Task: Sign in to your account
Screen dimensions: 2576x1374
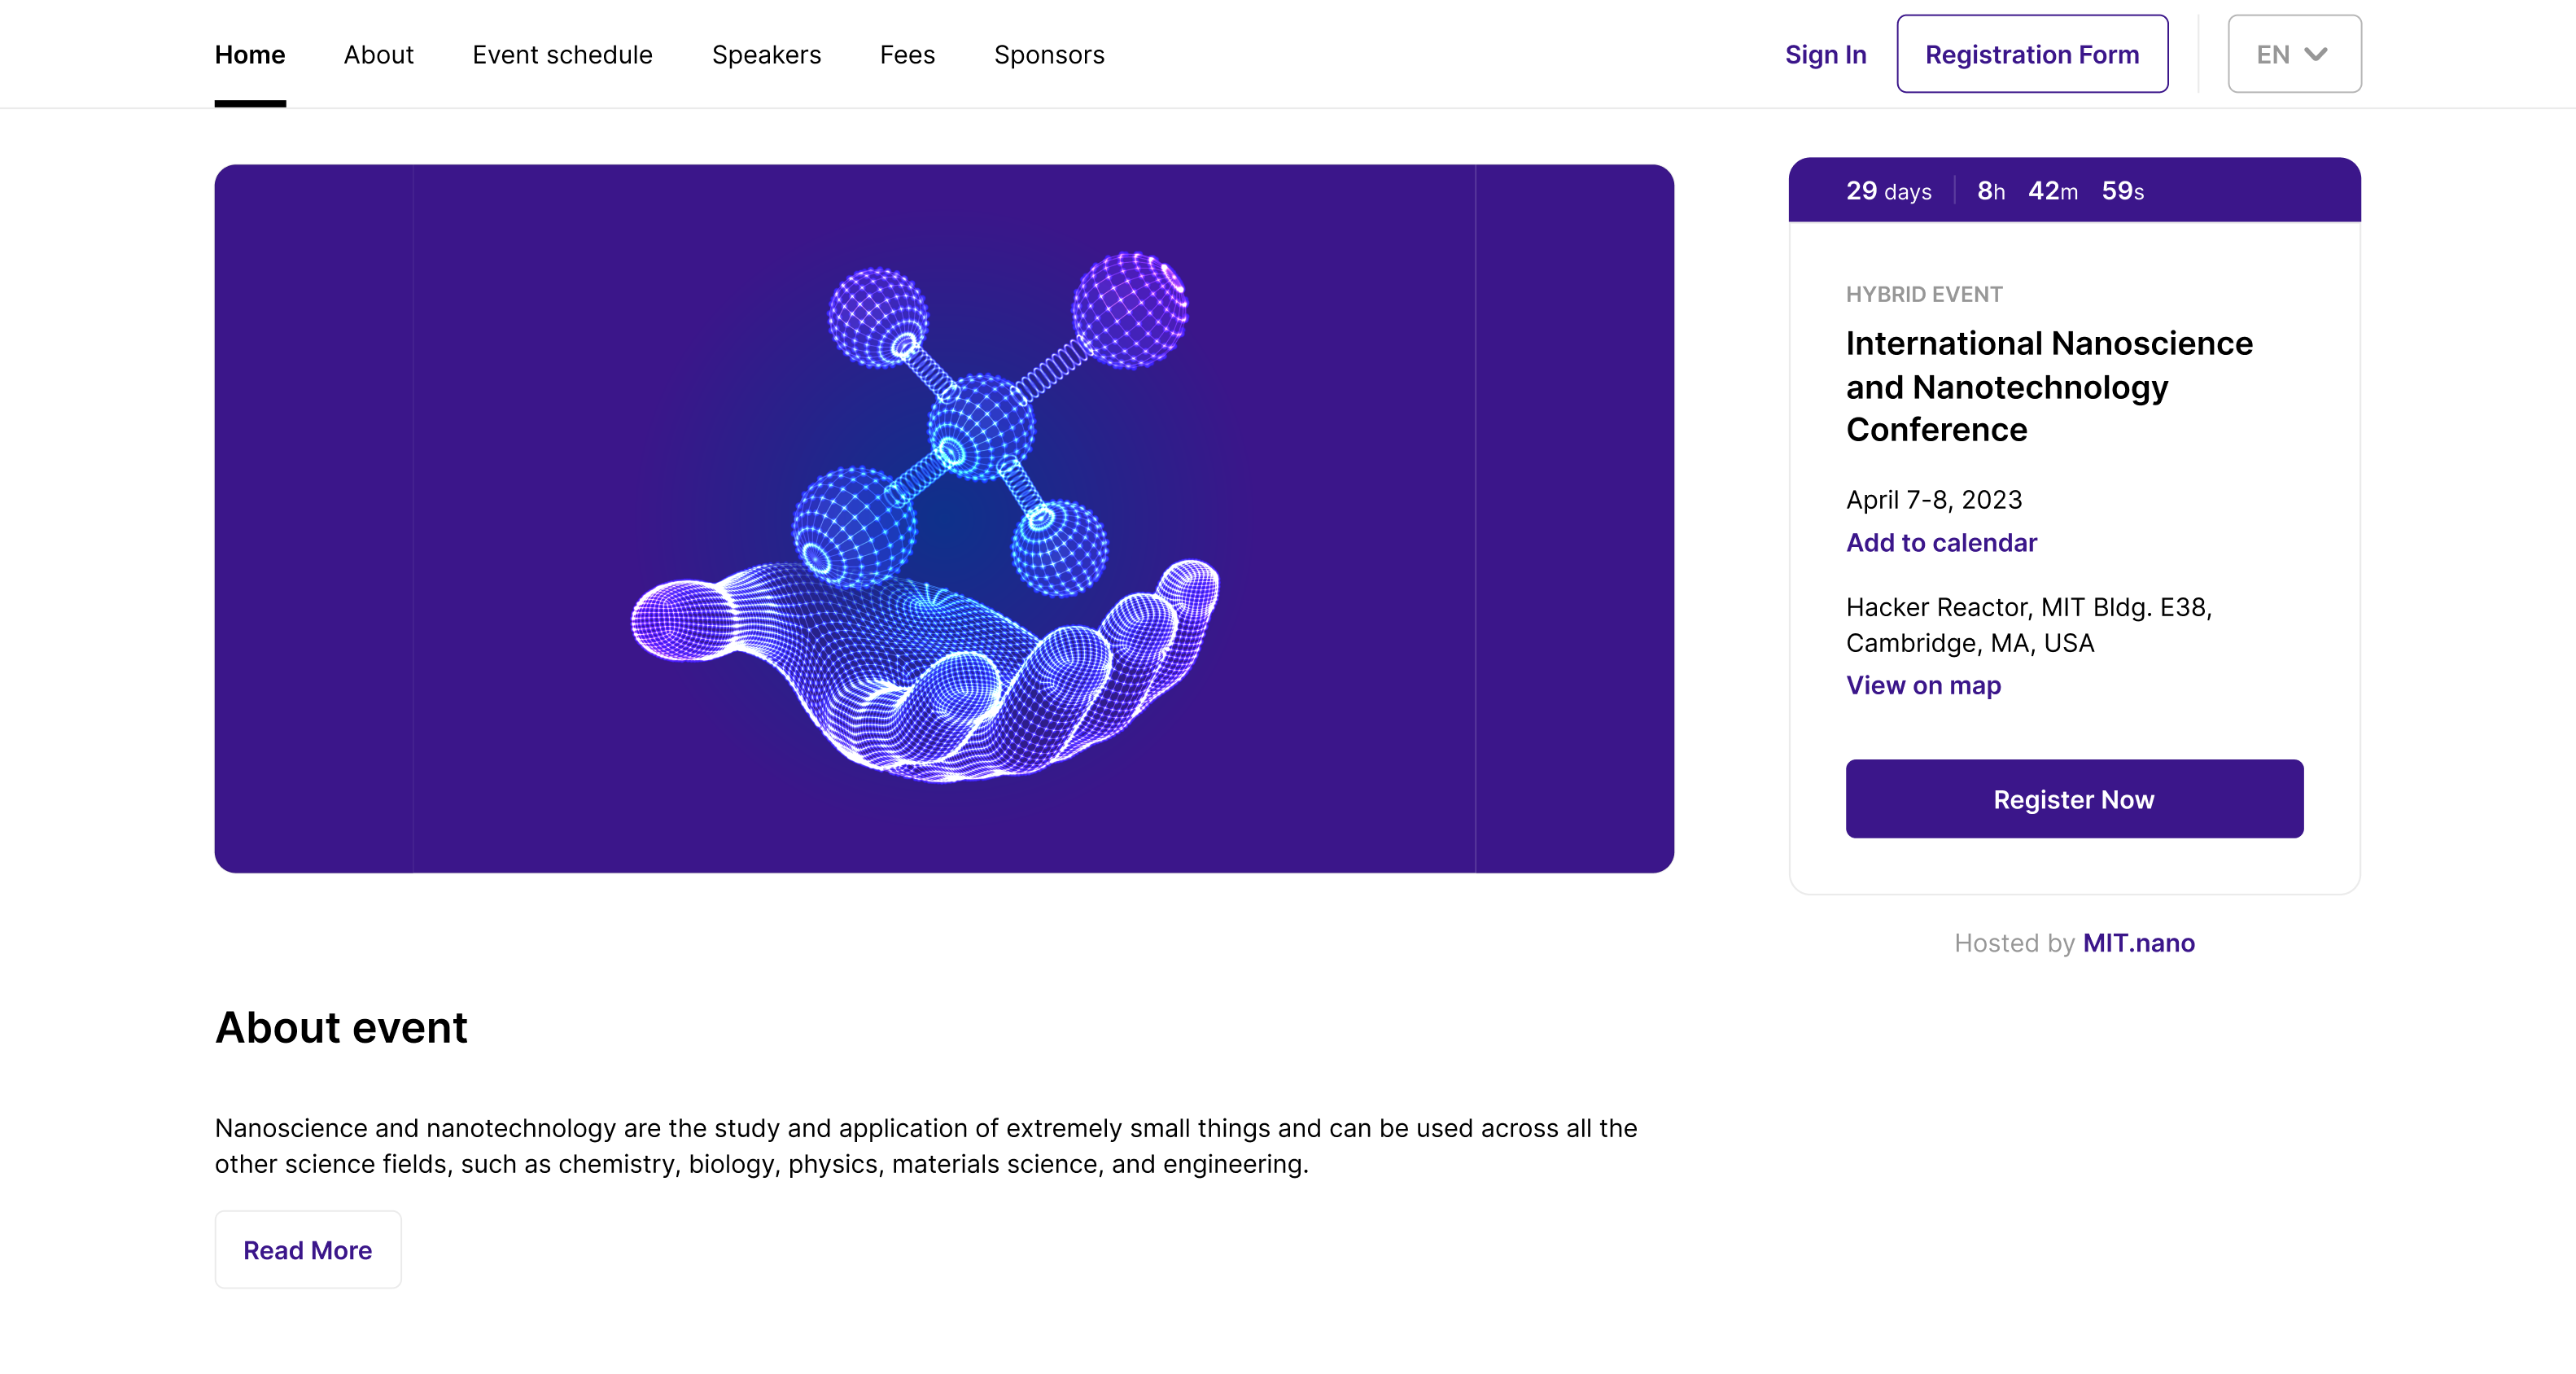Action: (x=1825, y=55)
